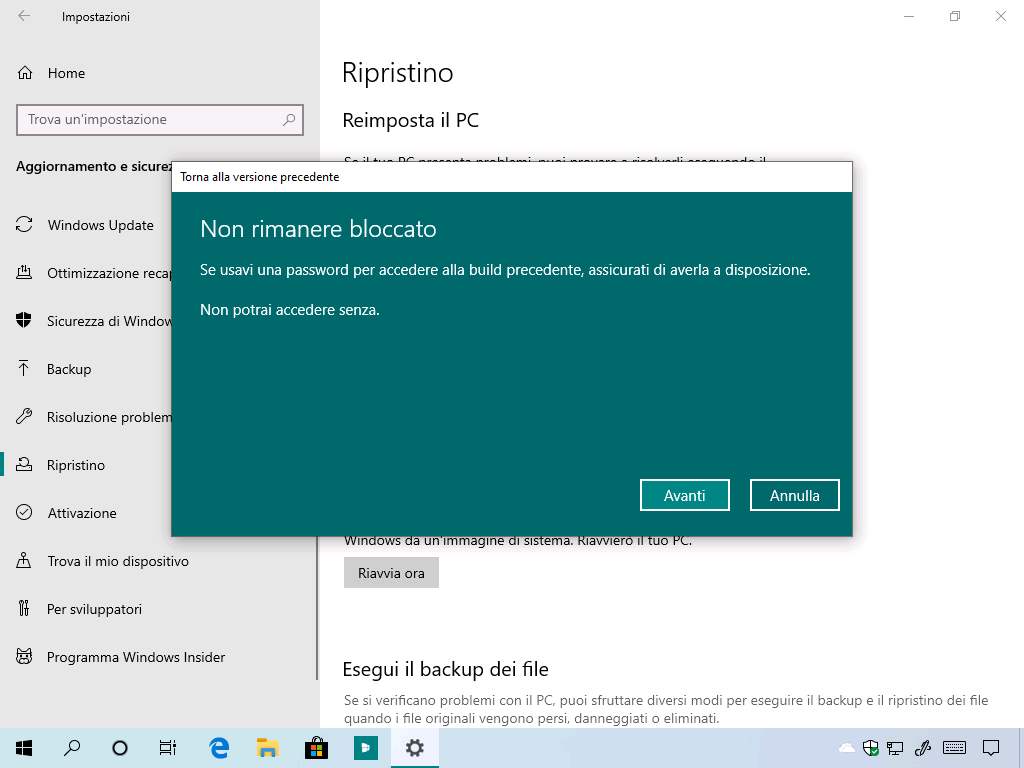Open the Windows Ink pen tray icon
1024x768 pixels.
pyautogui.click(x=923, y=748)
